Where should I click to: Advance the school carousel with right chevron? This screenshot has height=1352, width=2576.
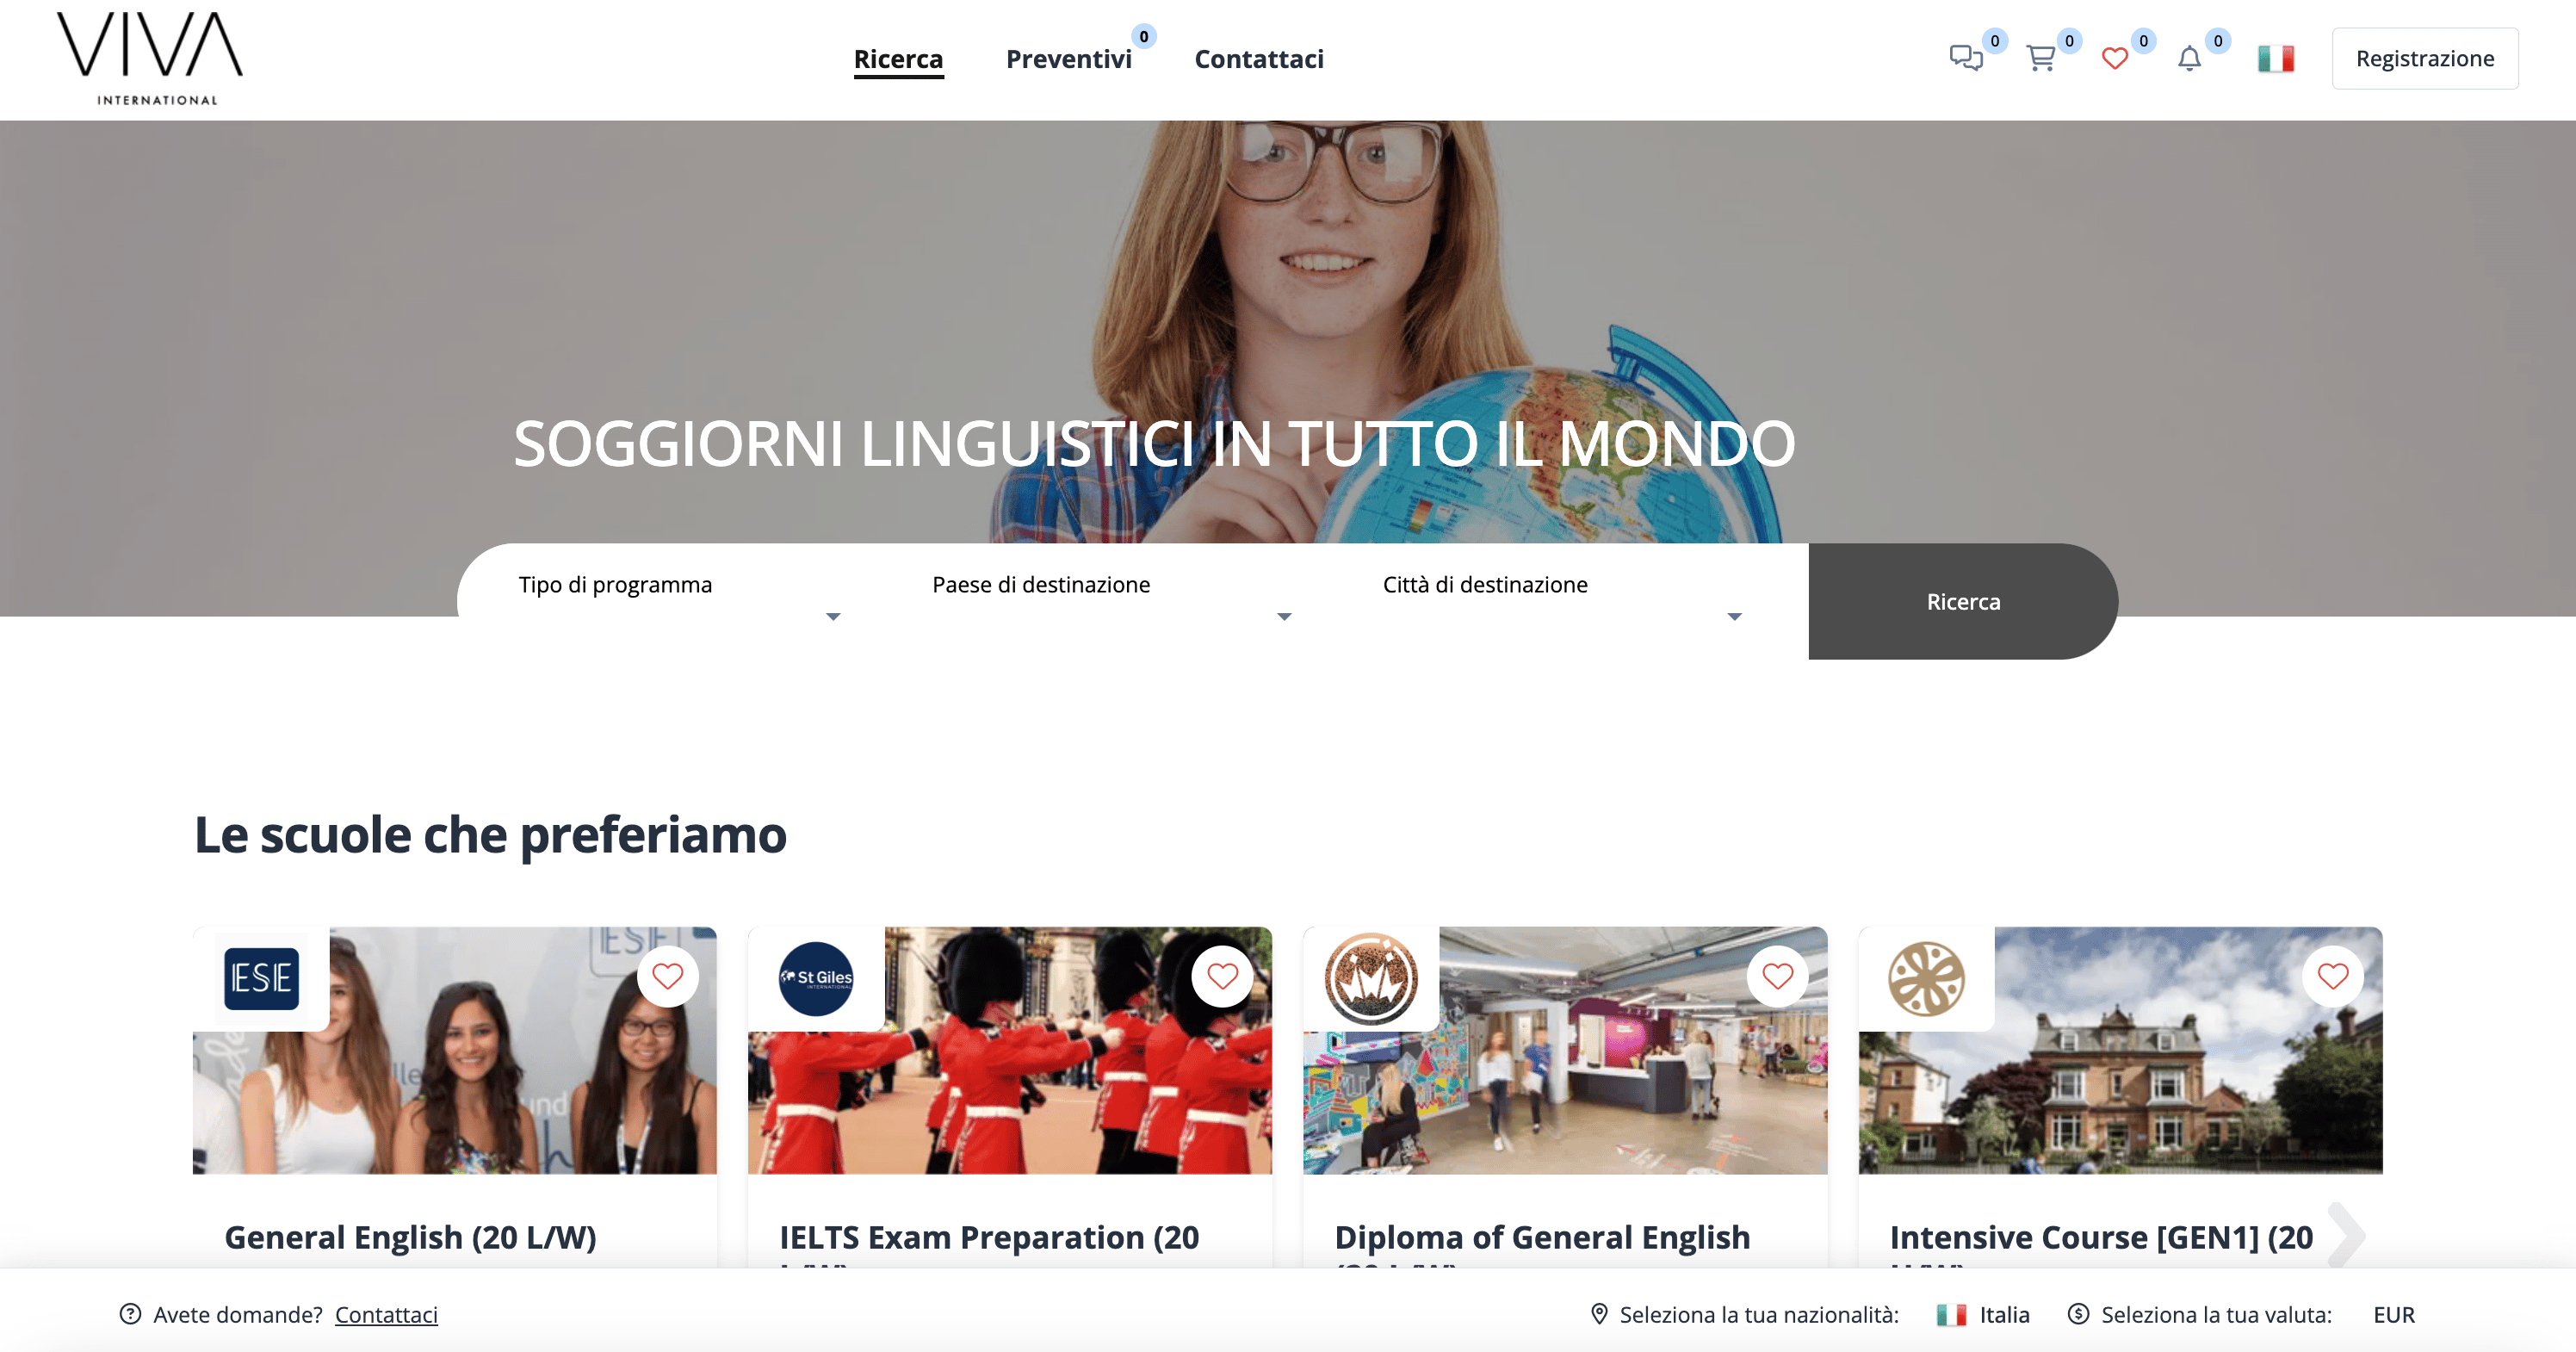click(x=2346, y=1236)
